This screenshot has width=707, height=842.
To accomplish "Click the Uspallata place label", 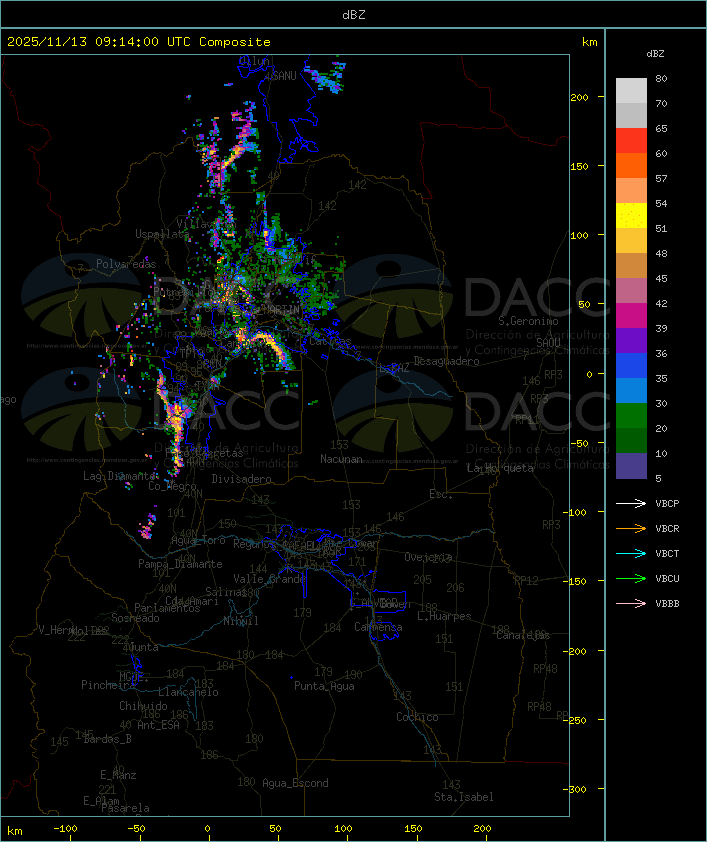I will [x=162, y=234].
